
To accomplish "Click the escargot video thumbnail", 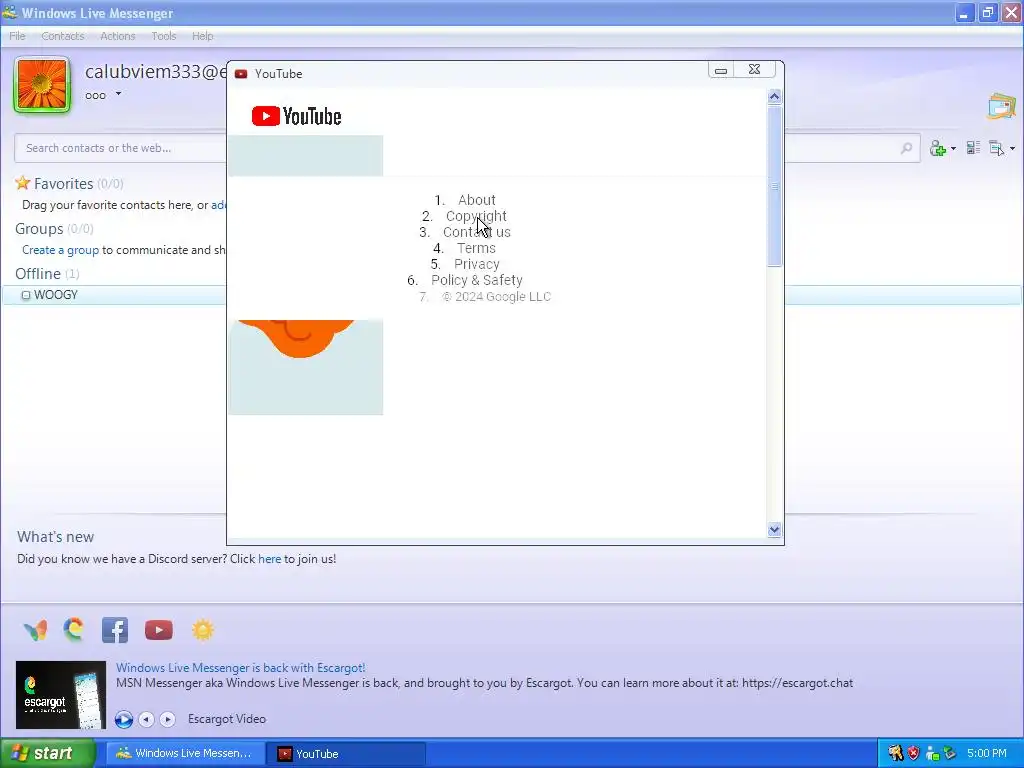I will tap(61, 695).
